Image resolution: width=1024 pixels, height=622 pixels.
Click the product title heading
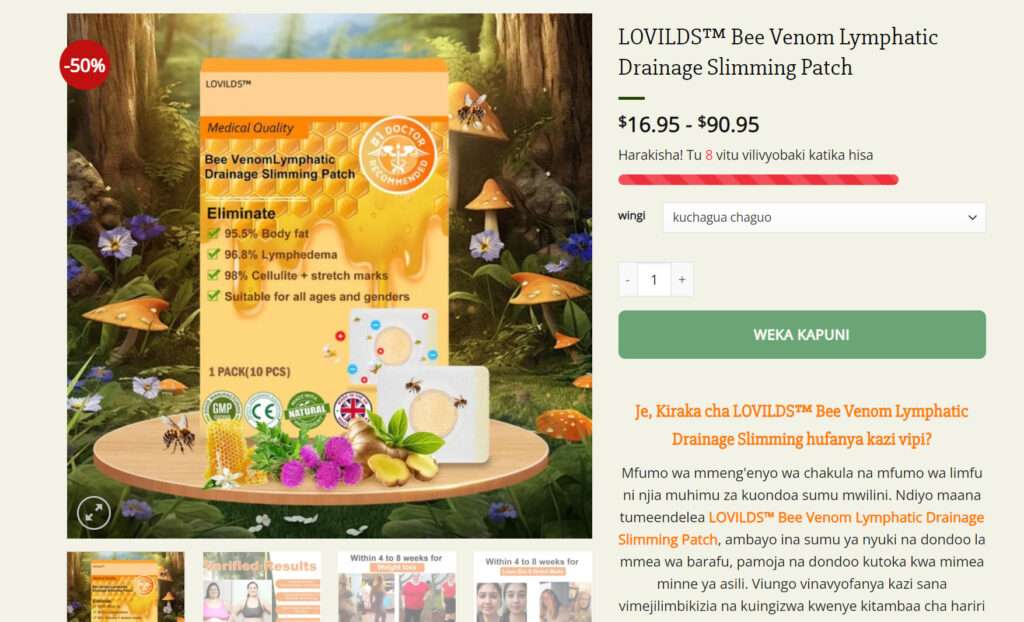point(778,52)
